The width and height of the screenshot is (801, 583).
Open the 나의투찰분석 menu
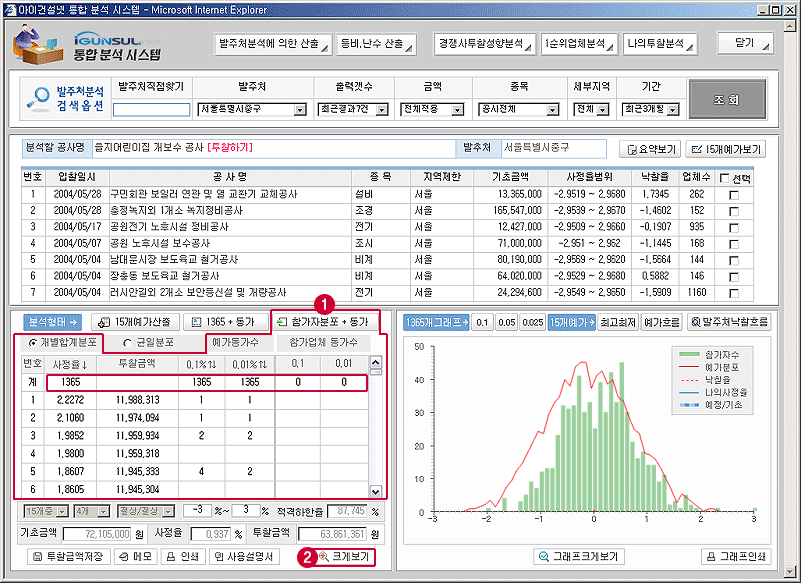tap(660, 44)
